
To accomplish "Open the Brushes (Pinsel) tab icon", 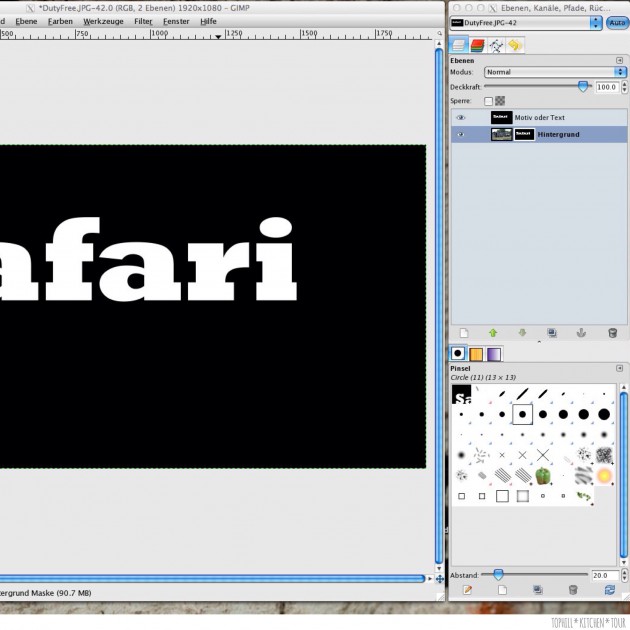I will [458, 354].
